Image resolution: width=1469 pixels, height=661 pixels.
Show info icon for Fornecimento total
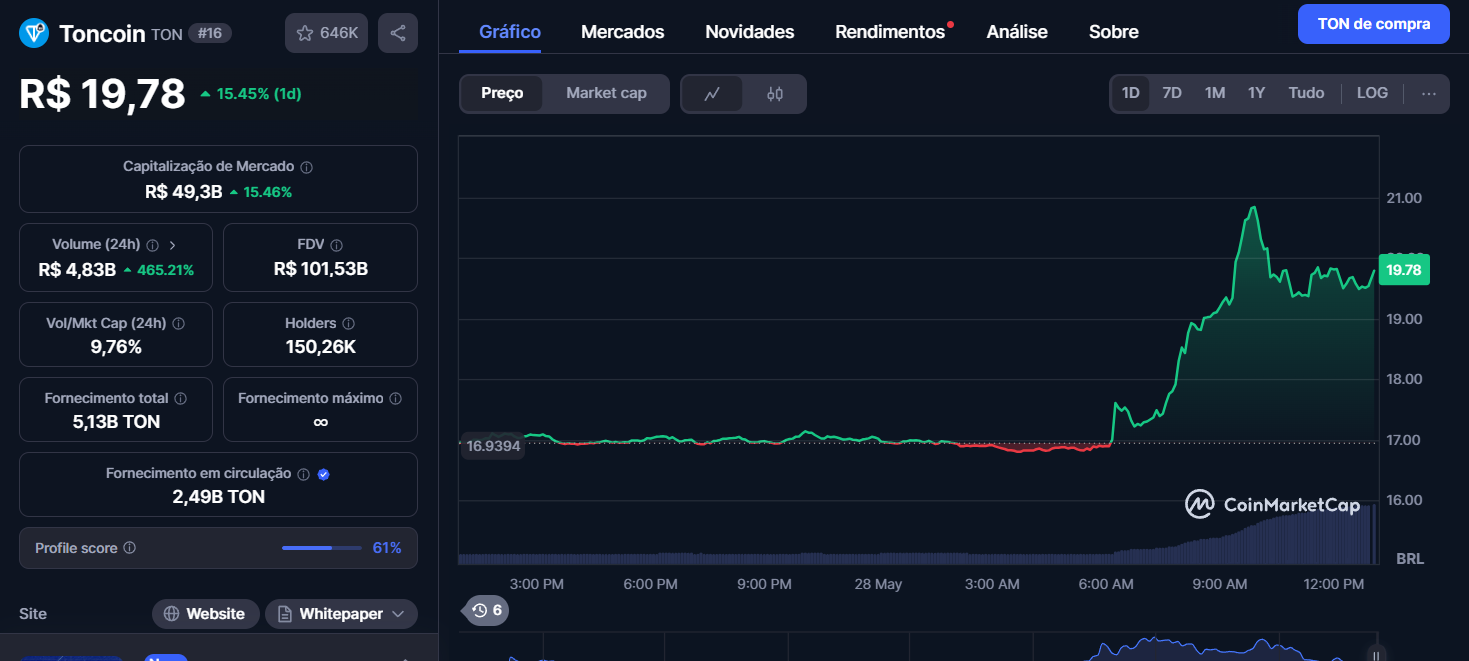pyautogui.click(x=180, y=398)
